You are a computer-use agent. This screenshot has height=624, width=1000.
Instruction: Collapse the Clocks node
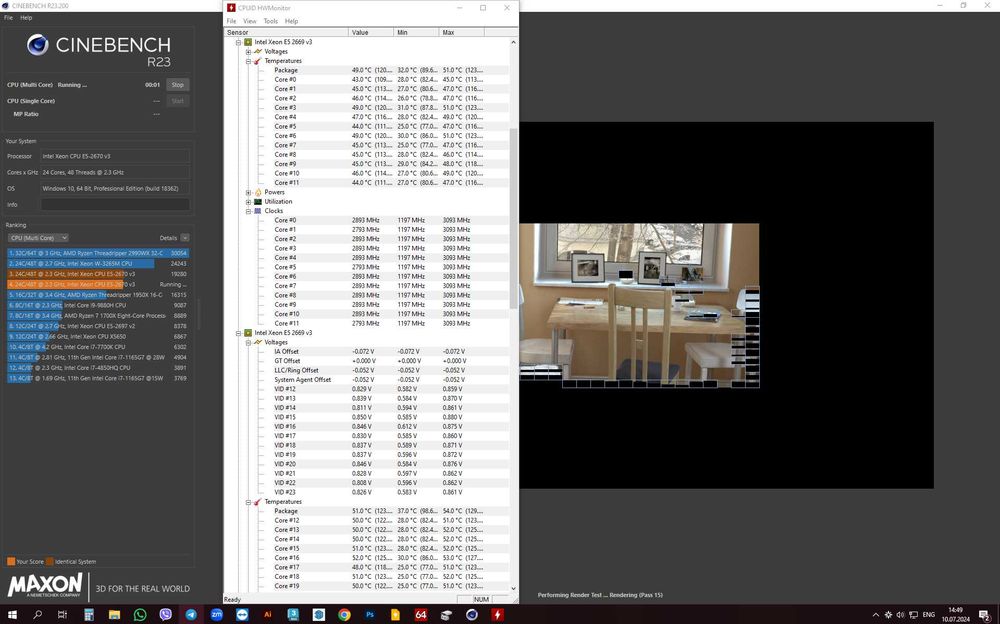point(248,211)
